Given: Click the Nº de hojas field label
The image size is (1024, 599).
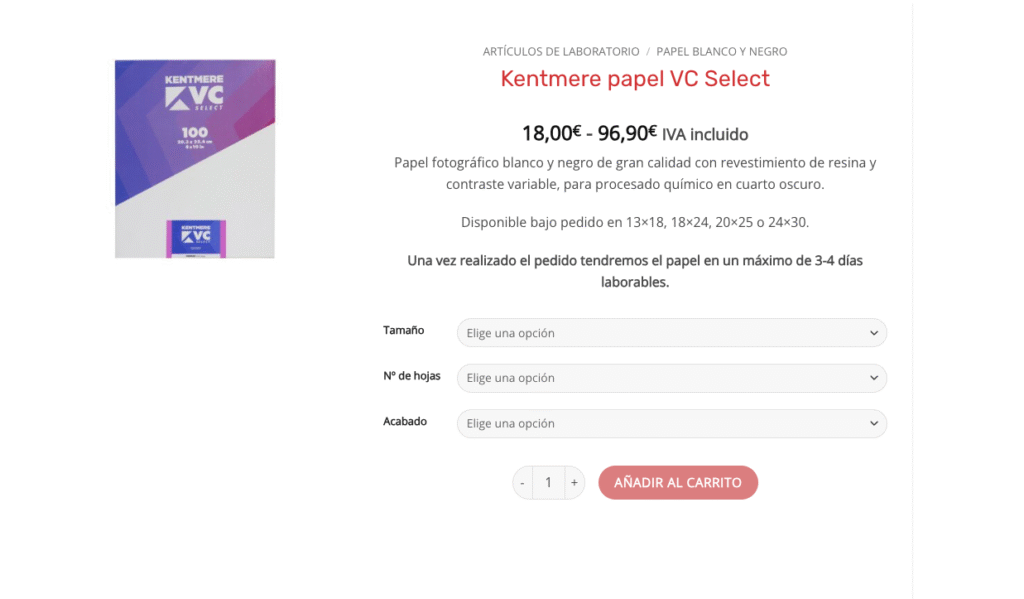Looking at the screenshot, I should [412, 376].
